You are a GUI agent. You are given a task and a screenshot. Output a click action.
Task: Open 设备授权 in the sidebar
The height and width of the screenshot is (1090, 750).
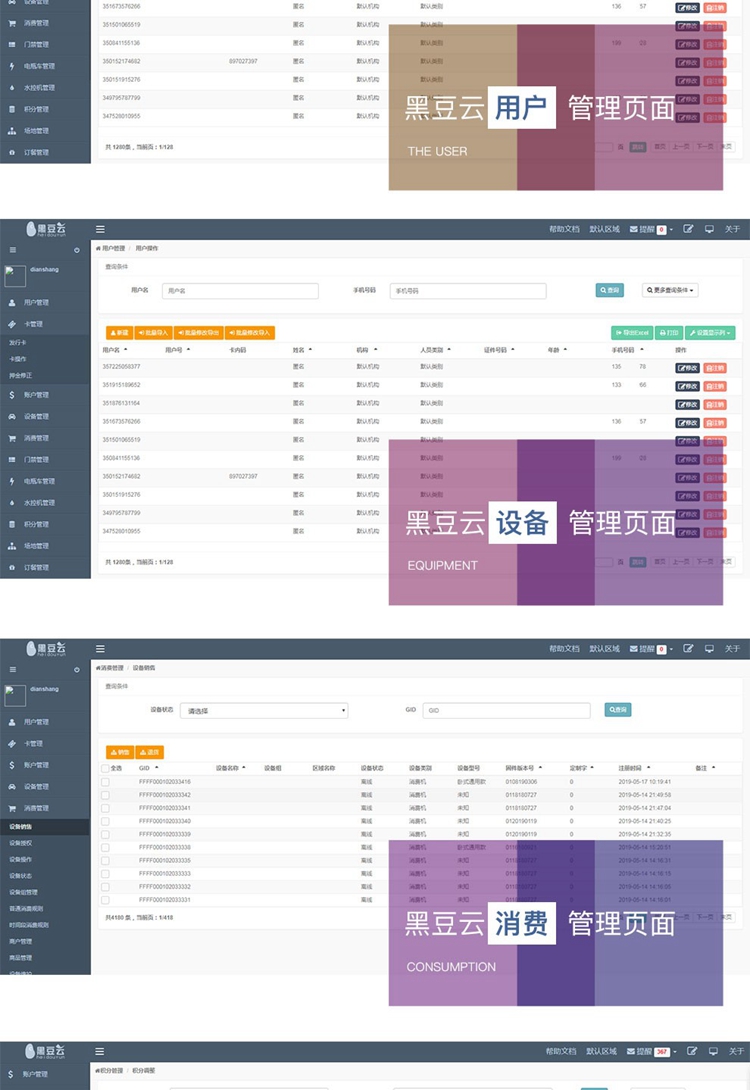(21, 843)
